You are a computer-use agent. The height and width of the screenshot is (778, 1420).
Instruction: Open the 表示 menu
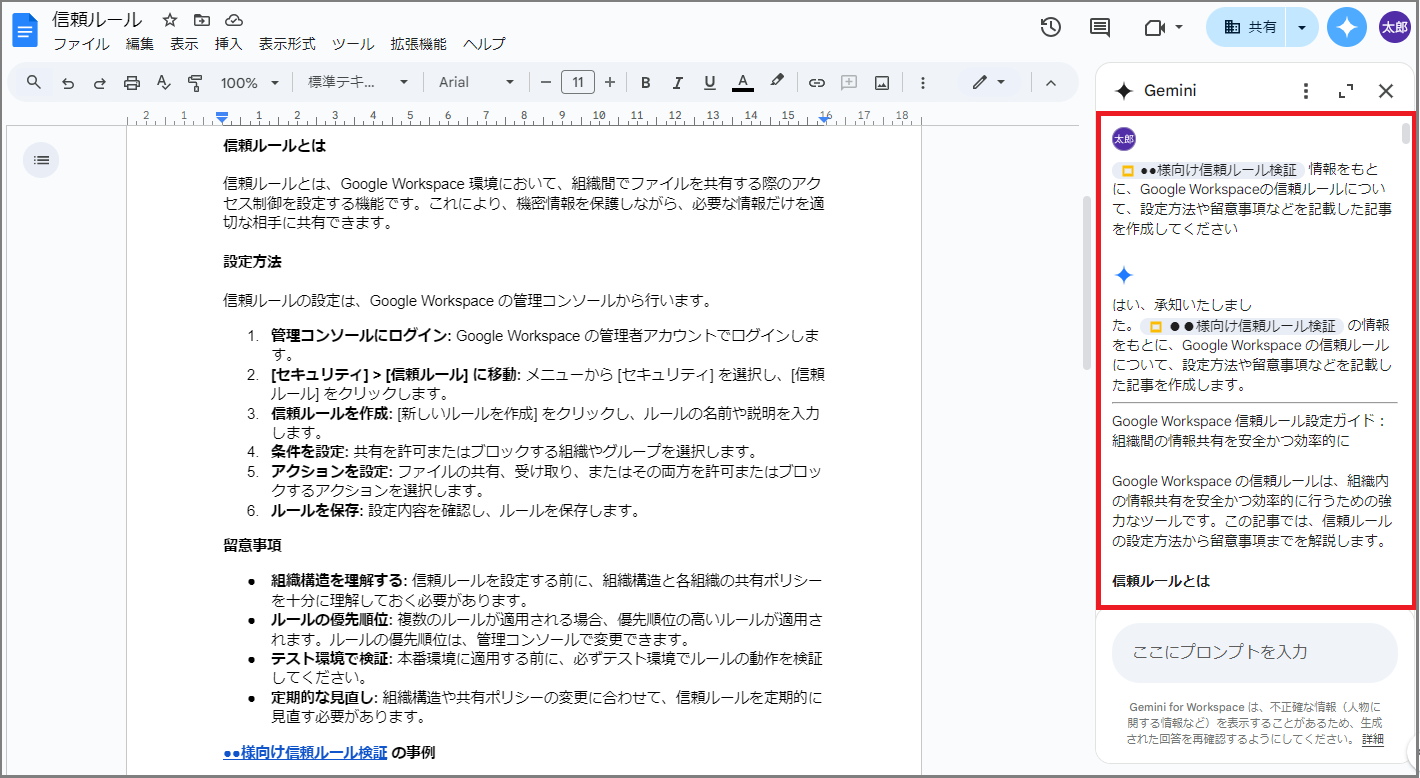[184, 44]
